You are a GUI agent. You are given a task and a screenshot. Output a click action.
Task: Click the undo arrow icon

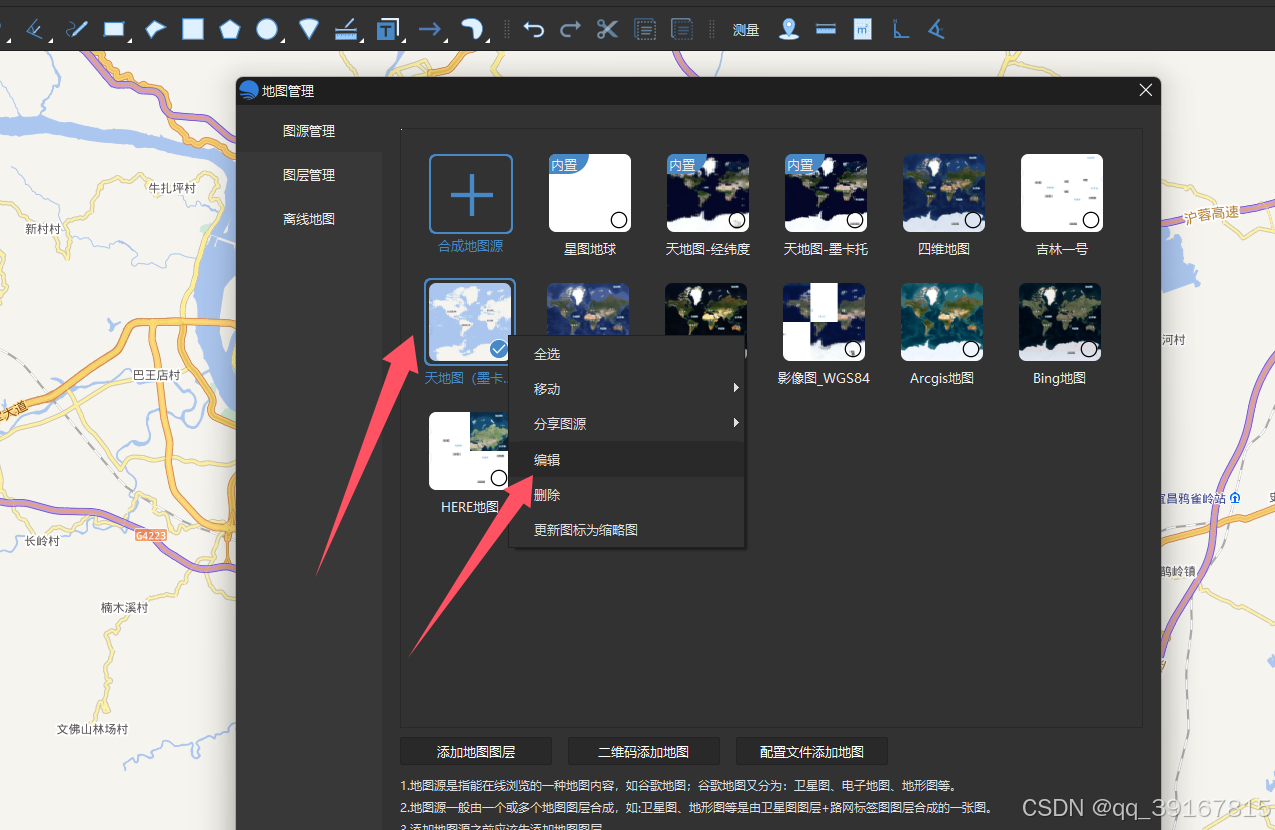(x=534, y=29)
